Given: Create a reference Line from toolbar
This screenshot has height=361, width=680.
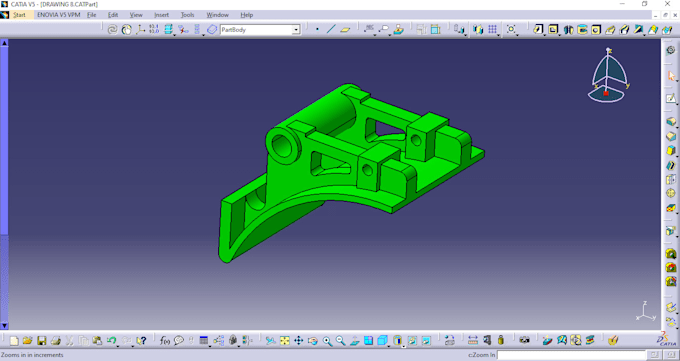Looking at the screenshot, I should coord(331,30).
